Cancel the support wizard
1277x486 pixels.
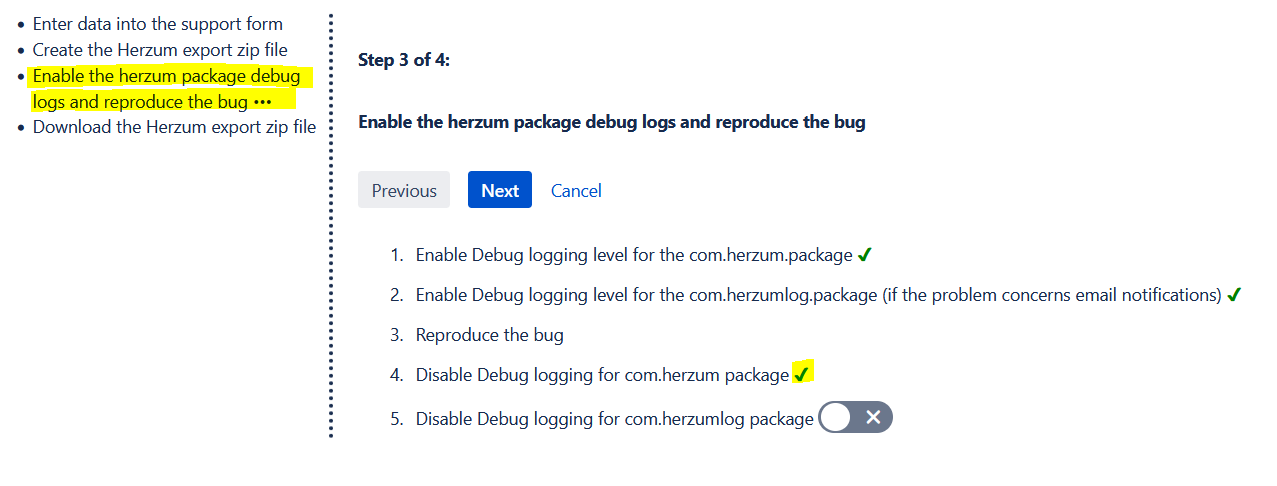tap(576, 190)
